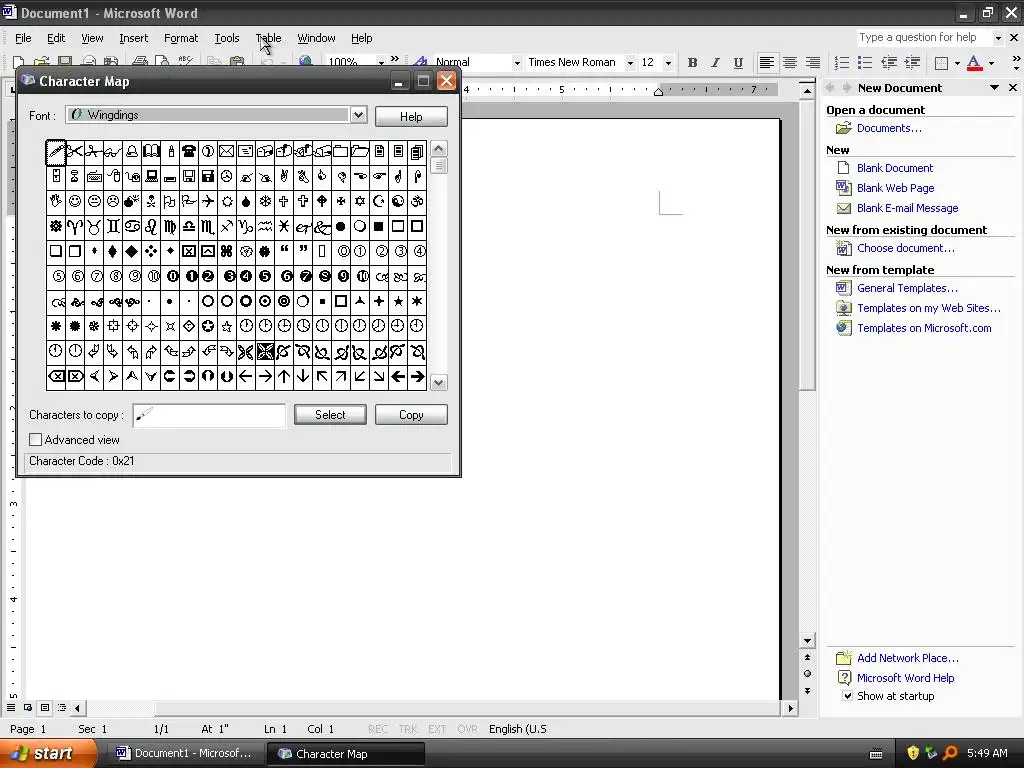
Task: Click the Type a question for help box
Action: [924, 38]
